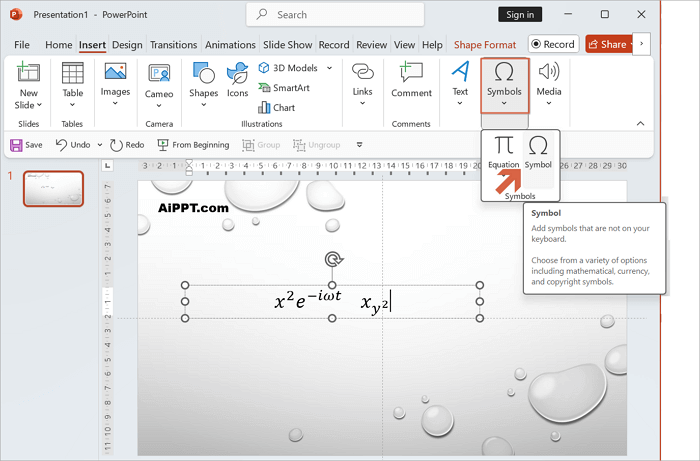Insert an Equation from Symbols panel
The image size is (700, 461).
click(504, 151)
